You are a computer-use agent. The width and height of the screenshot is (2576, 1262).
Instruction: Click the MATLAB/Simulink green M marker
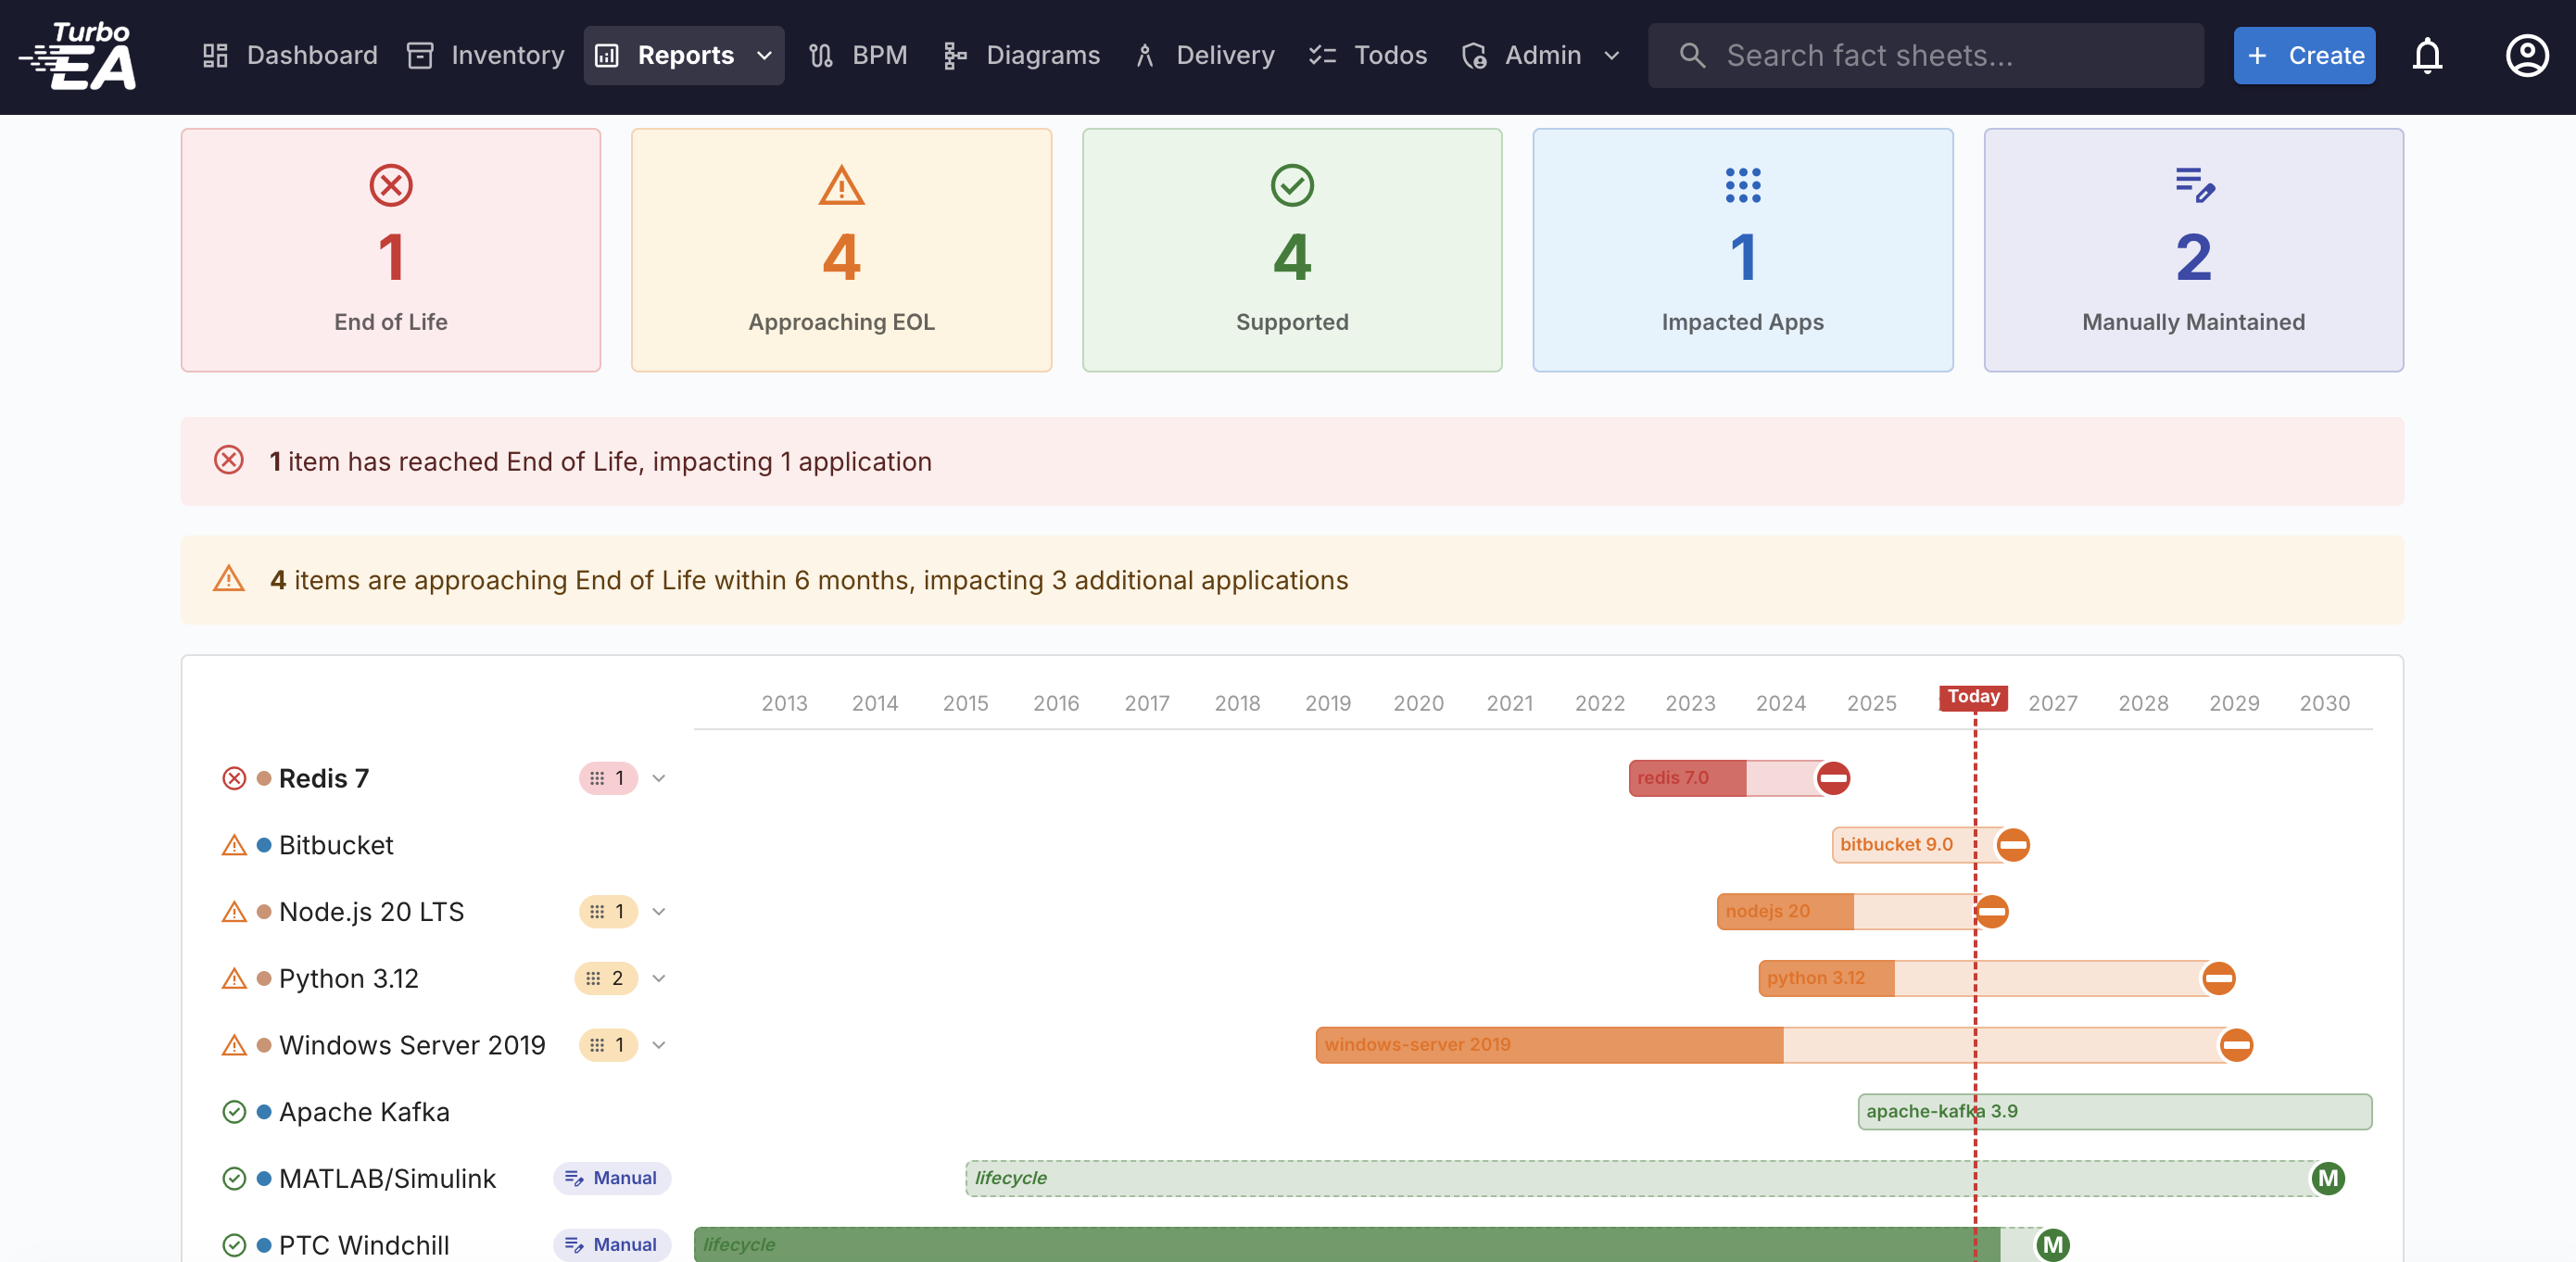point(2328,1178)
